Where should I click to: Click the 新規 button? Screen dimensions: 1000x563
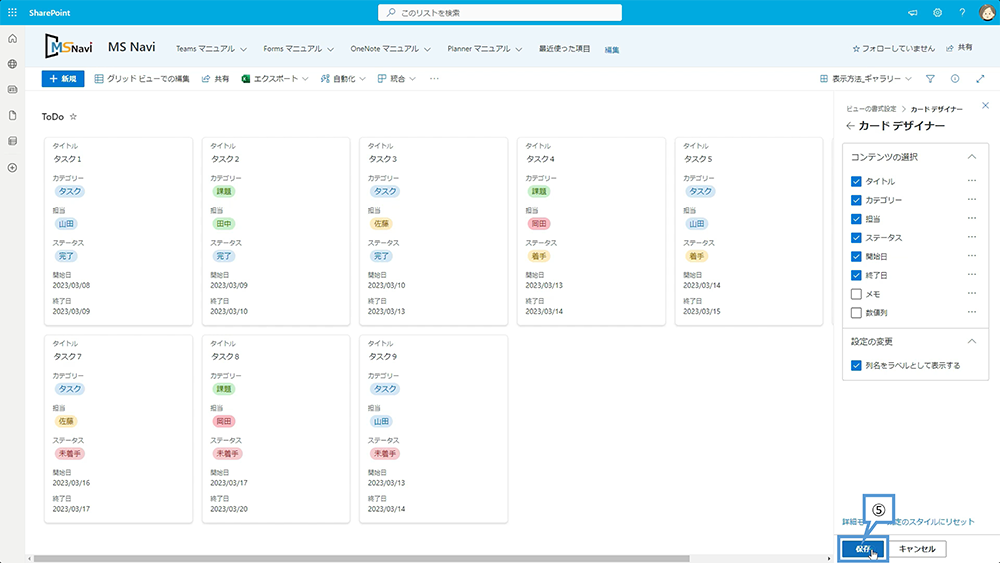63,79
